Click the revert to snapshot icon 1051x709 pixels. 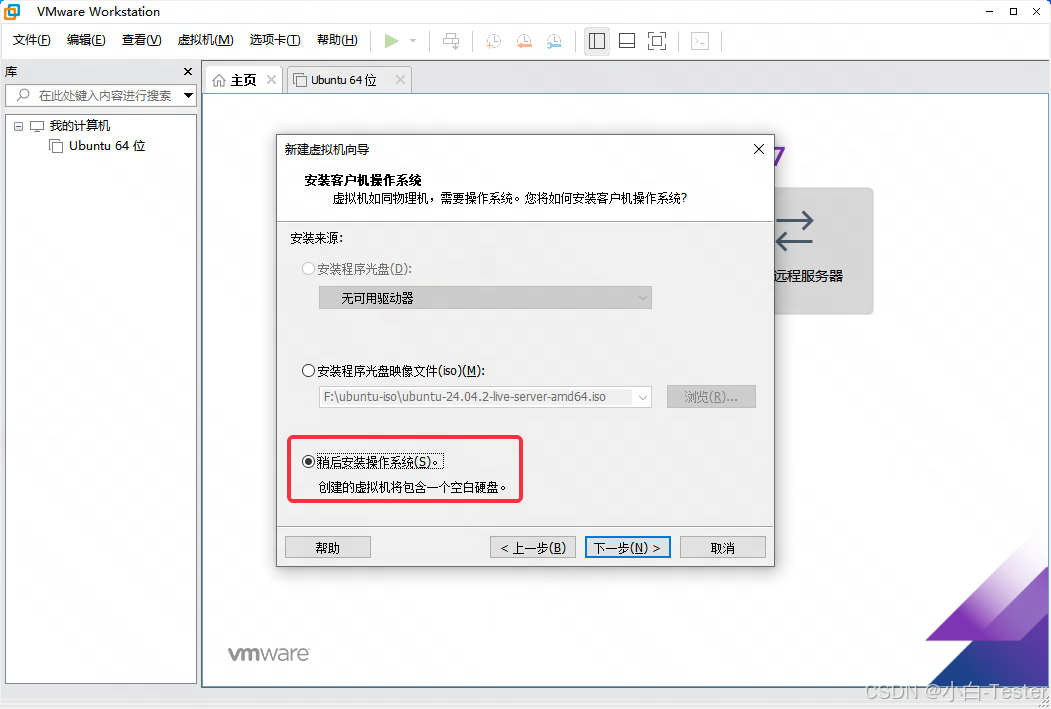pos(524,41)
